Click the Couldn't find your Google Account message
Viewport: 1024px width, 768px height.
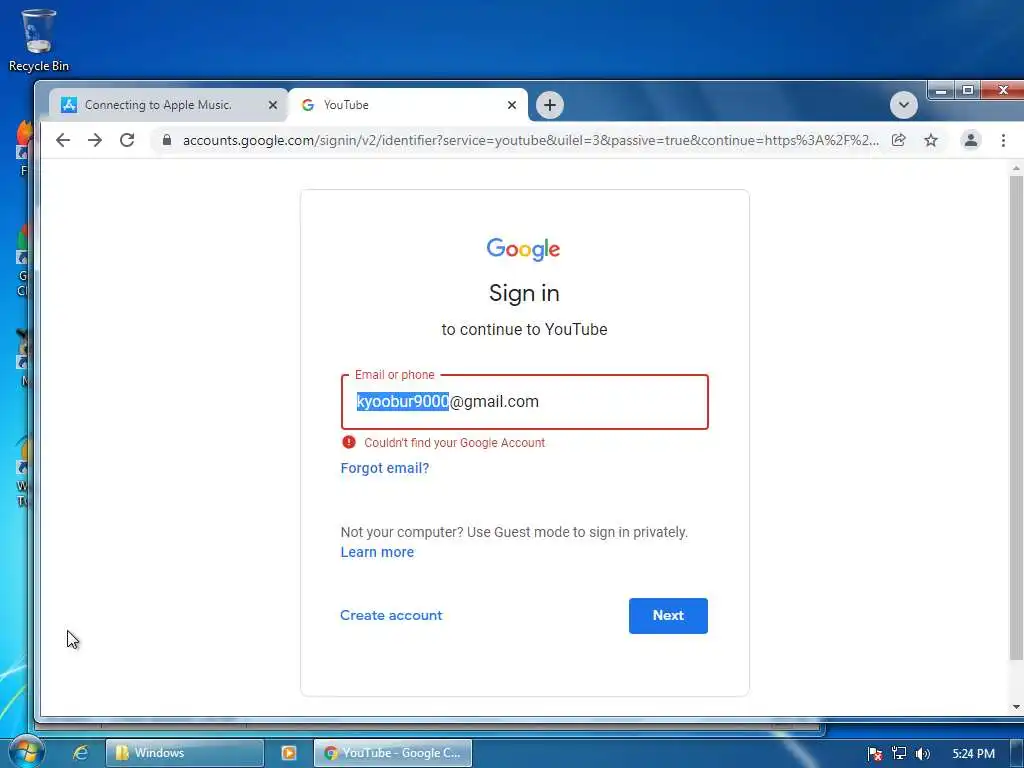(455, 443)
